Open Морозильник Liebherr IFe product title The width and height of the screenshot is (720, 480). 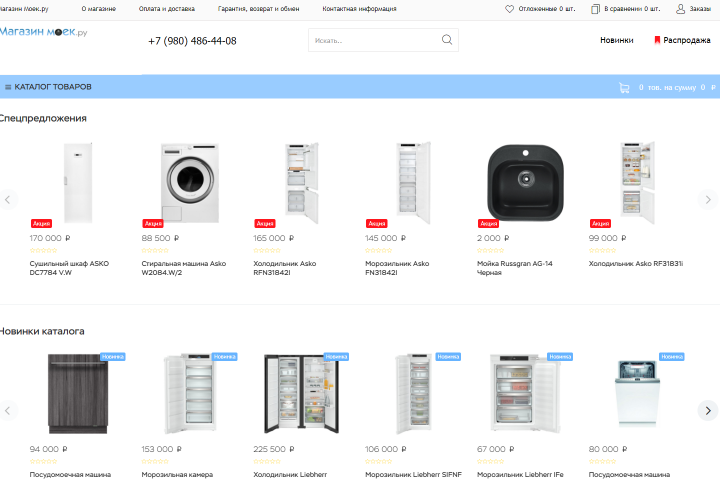pos(520,474)
